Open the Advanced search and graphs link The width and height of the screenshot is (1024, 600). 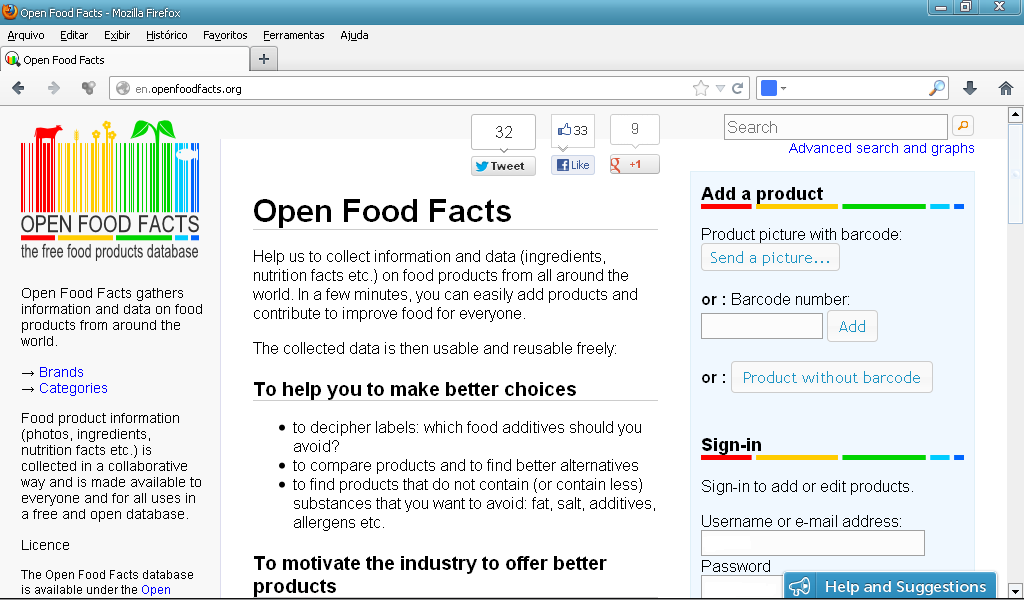tap(881, 148)
